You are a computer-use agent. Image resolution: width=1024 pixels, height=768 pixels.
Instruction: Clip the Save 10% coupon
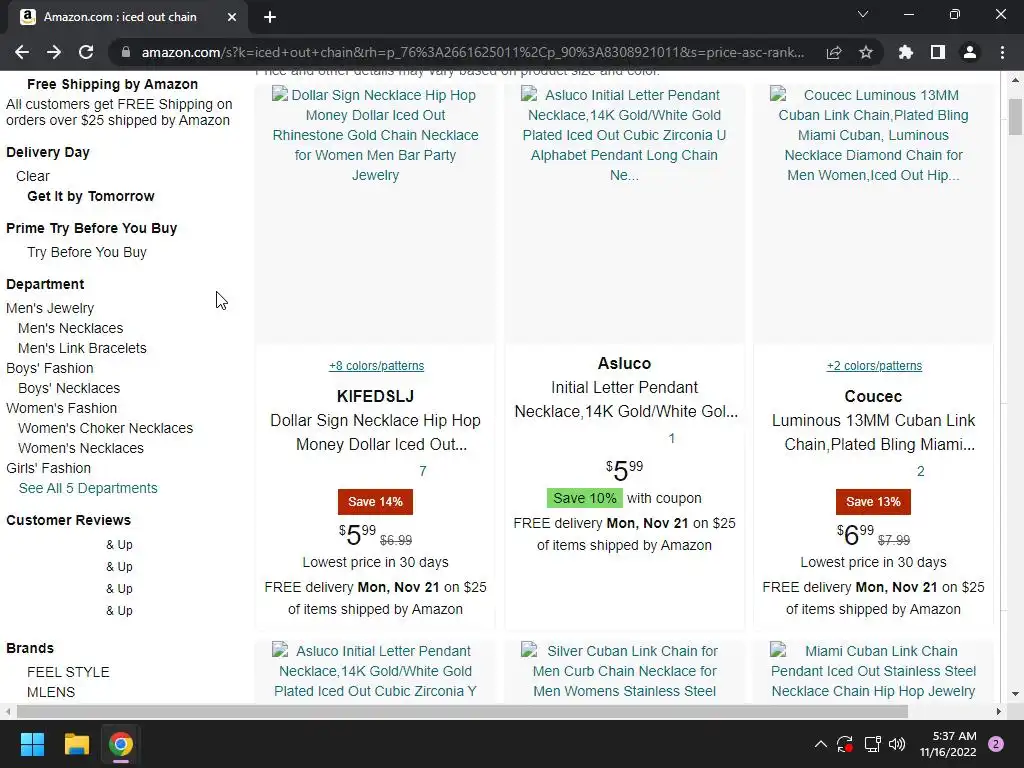[x=584, y=498]
